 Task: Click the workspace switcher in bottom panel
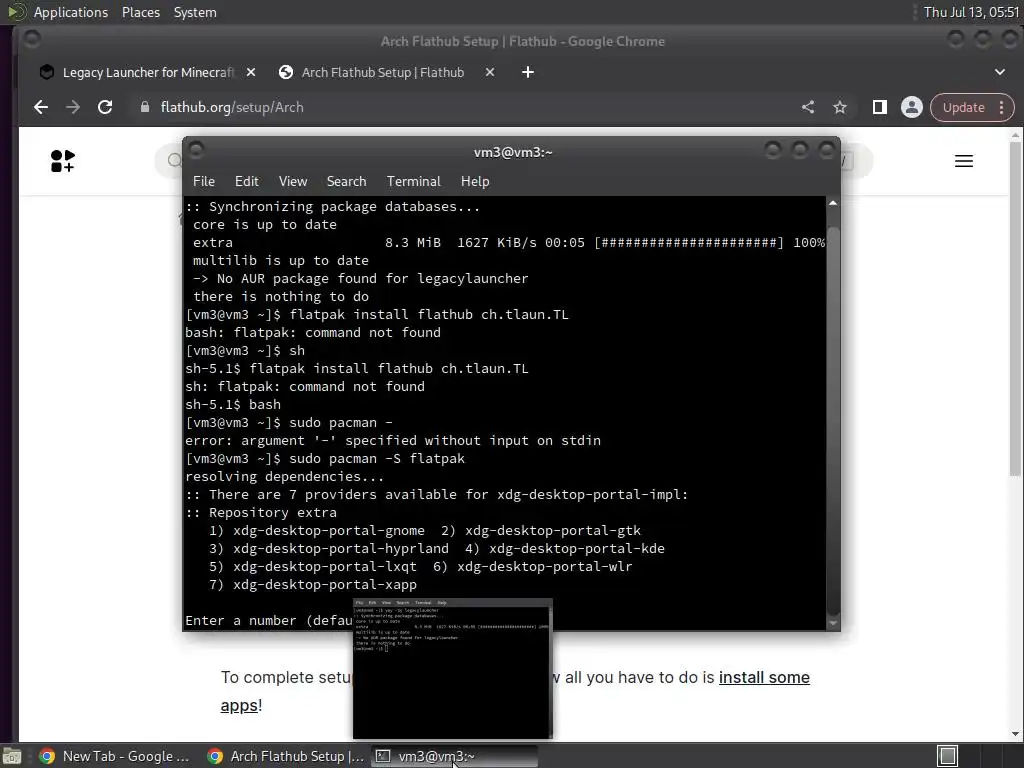[948, 756]
